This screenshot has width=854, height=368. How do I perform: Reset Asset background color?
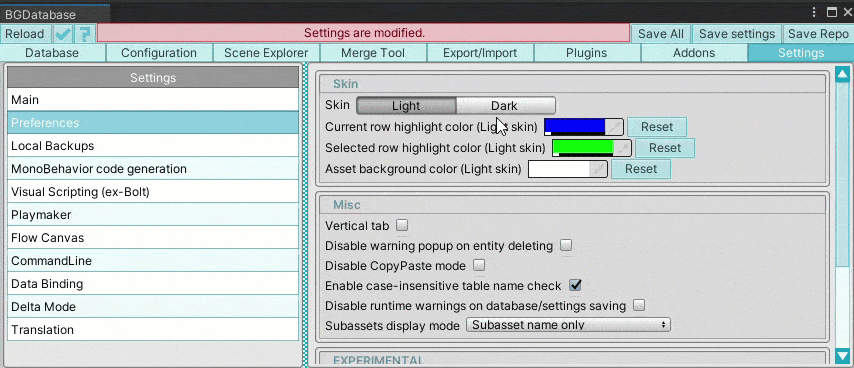(x=641, y=169)
